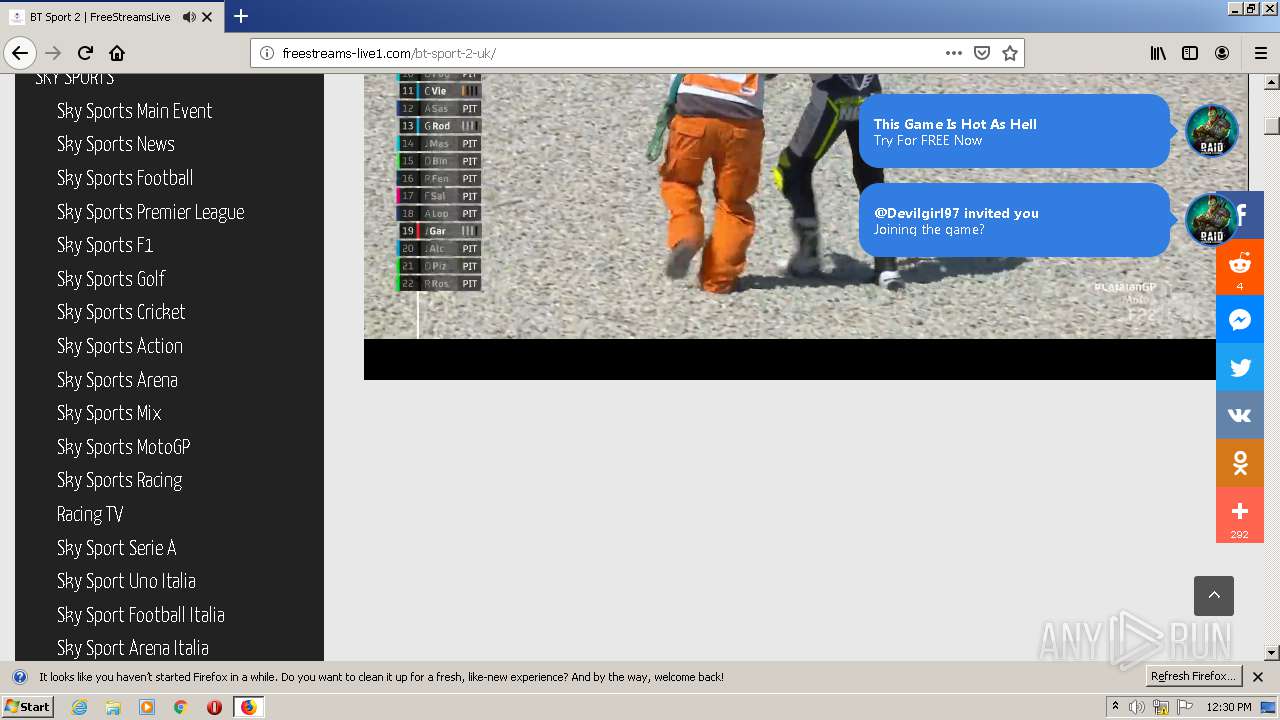
Task: Open Firefox account panel
Action: pos(1222,53)
